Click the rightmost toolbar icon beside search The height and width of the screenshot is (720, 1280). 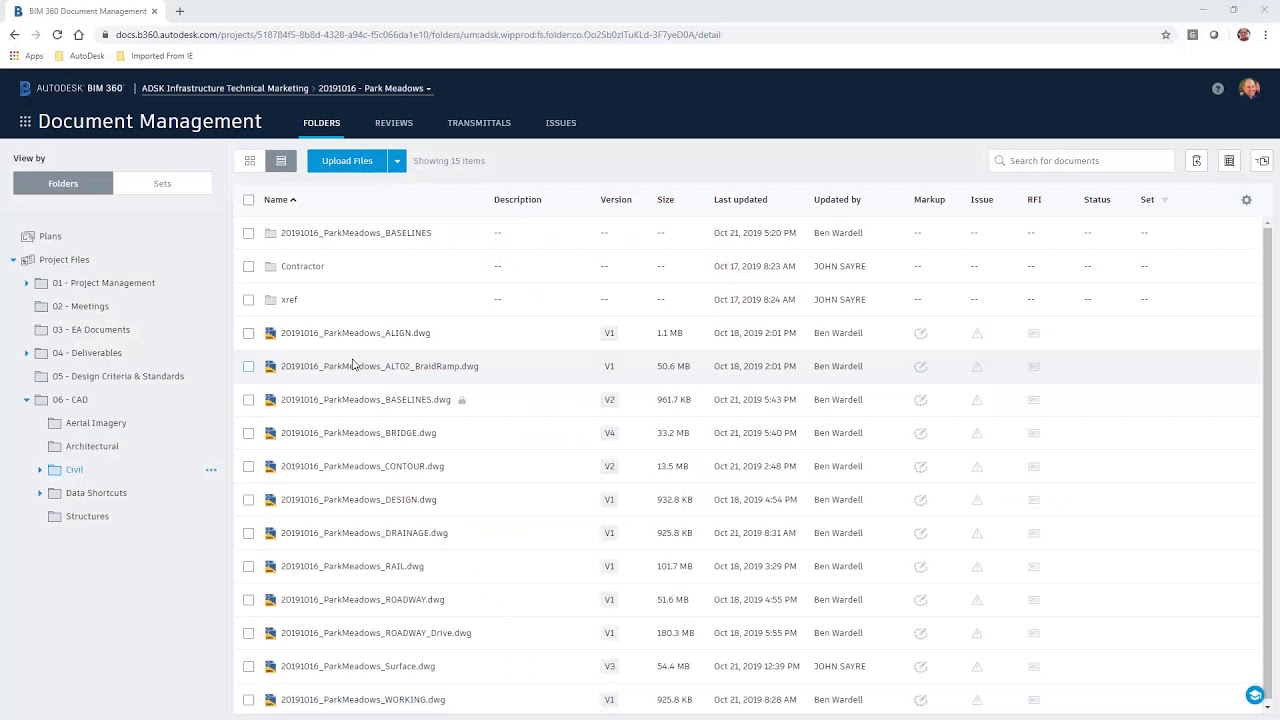1262,161
